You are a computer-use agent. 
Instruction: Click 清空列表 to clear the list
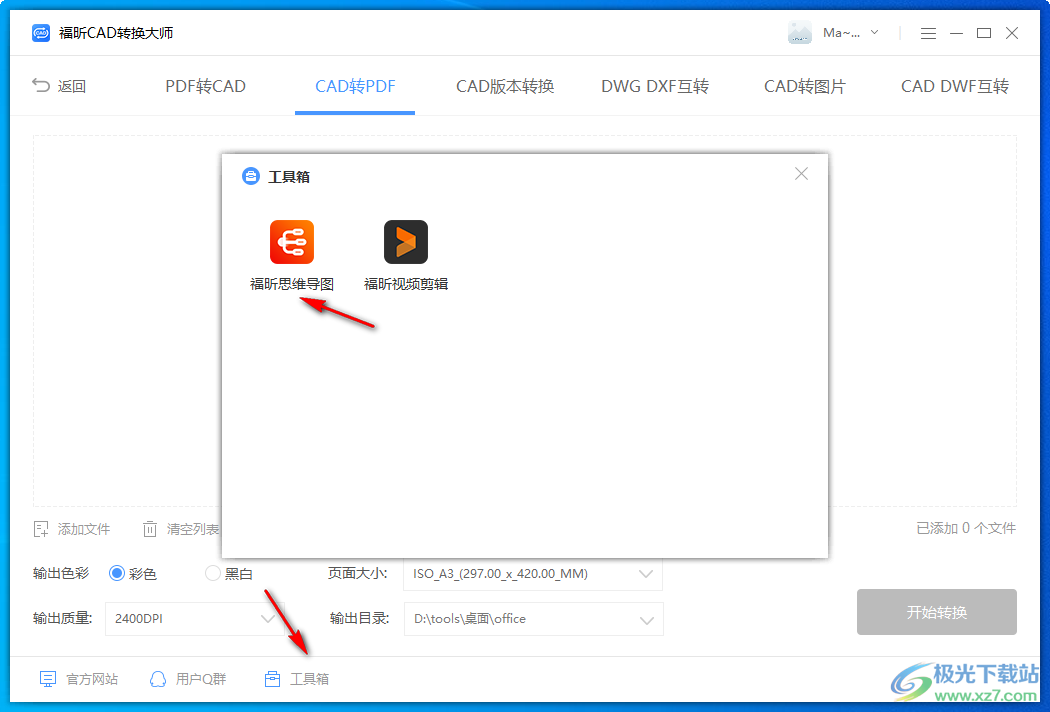tap(181, 529)
